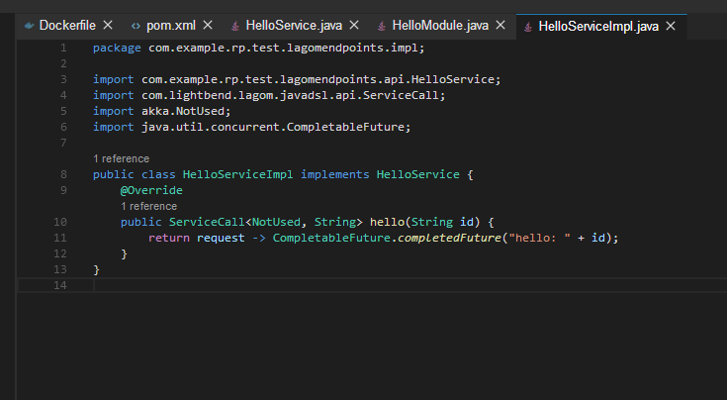Click the 'akka.NotUsed' import text
727x400 pixels.
(183, 111)
